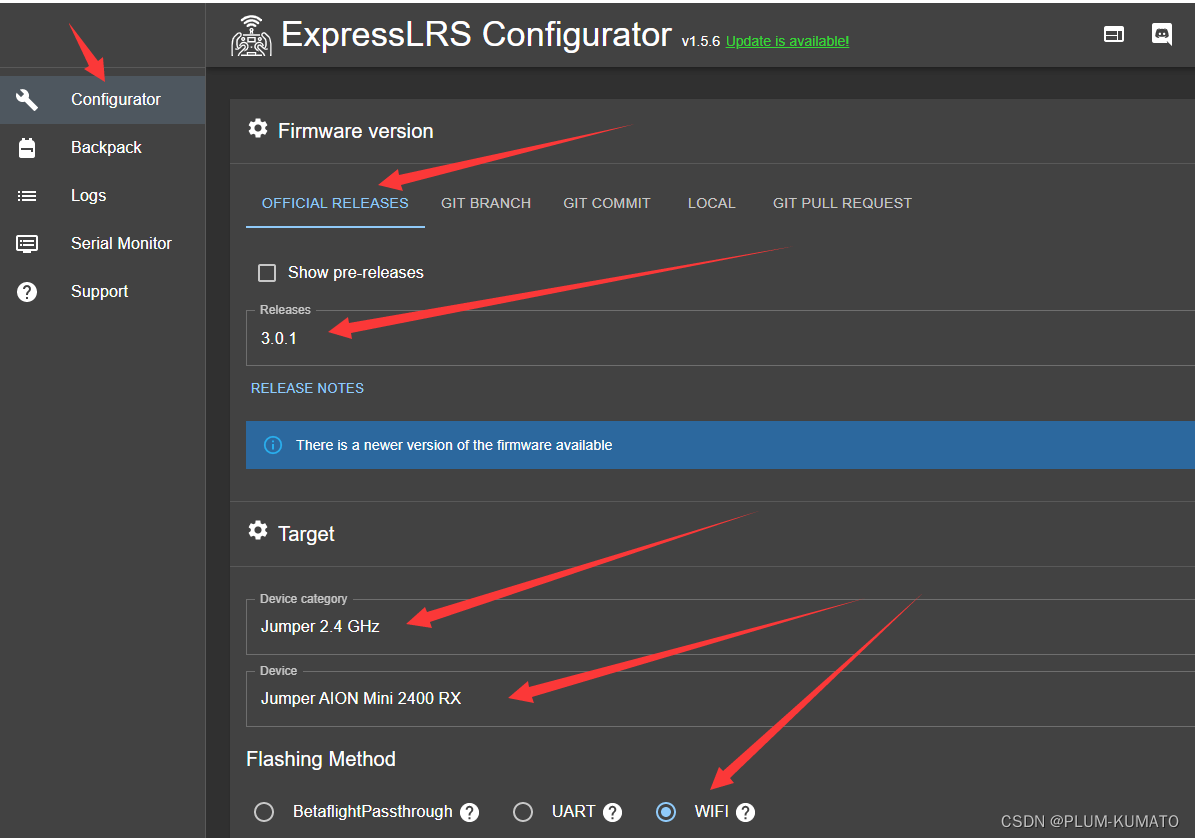Switch to the GIT BRANCH tab

[486, 203]
